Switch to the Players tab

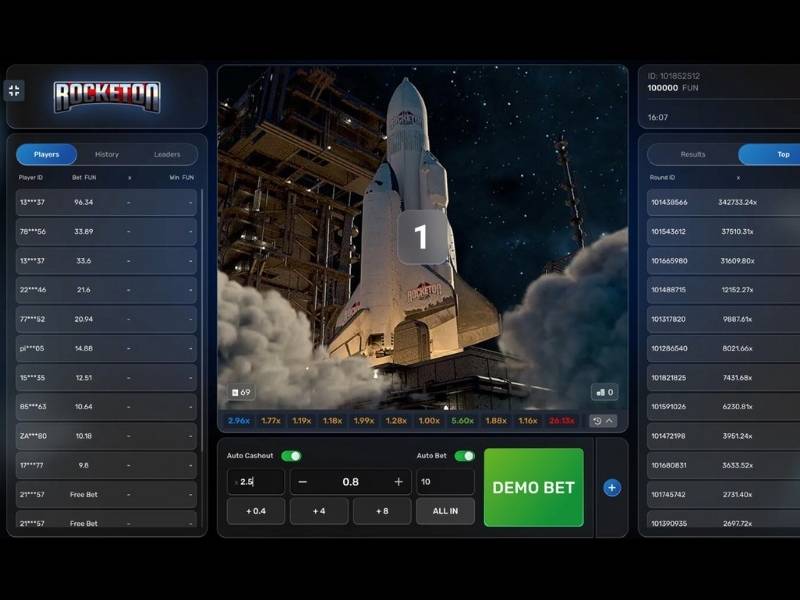(x=46, y=154)
